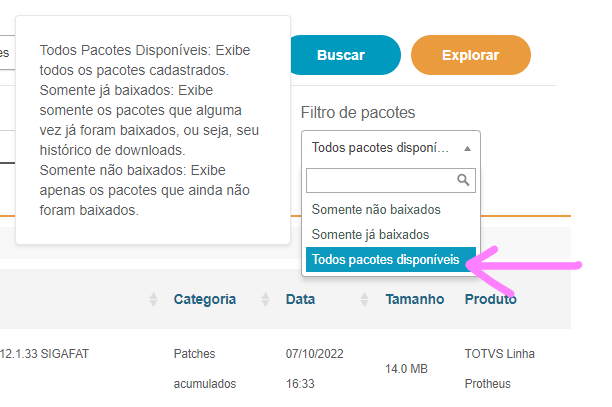Image resolution: width=612 pixels, height=407 pixels.
Task: Choose Somente já baixados option
Action: click(x=370, y=234)
